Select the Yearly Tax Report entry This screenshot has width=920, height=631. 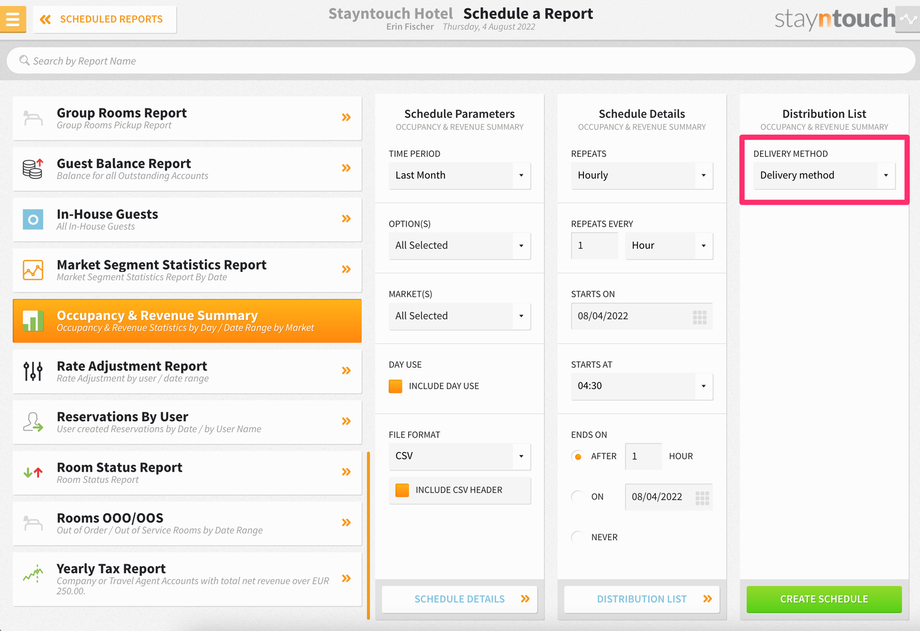[187, 579]
